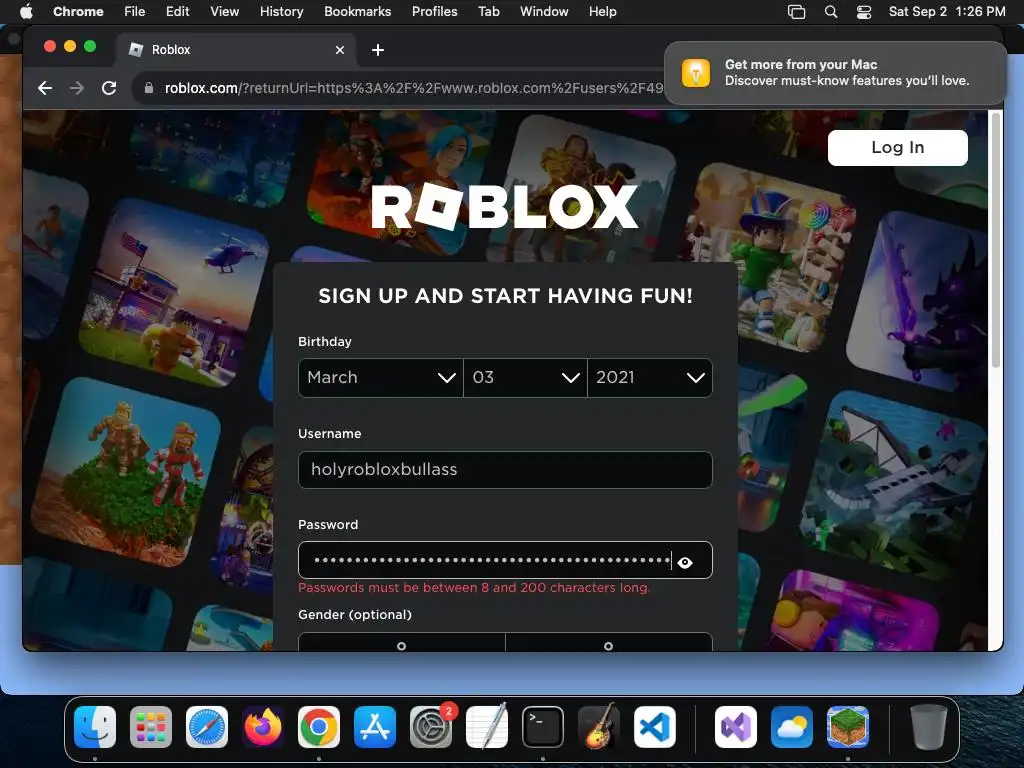The width and height of the screenshot is (1024, 768).
Task: Click the Chrome icon in the dock
Action: [319, 727]
